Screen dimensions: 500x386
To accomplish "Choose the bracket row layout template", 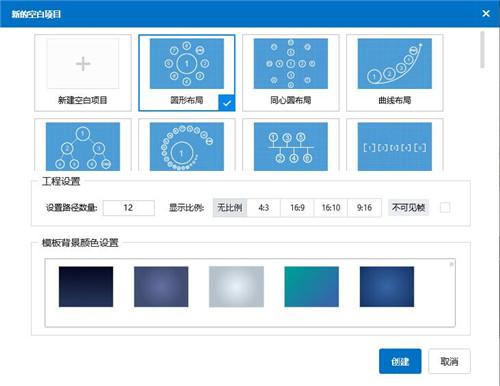I will point(395,145).
